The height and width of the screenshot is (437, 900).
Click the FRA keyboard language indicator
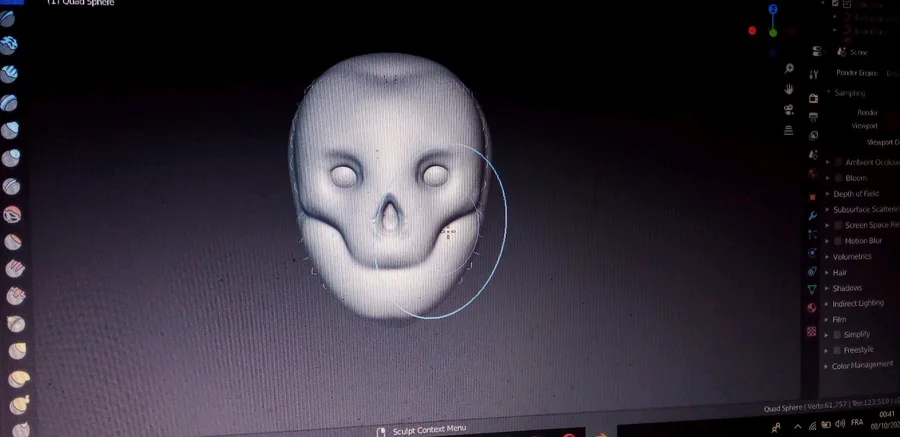[857, 422]
